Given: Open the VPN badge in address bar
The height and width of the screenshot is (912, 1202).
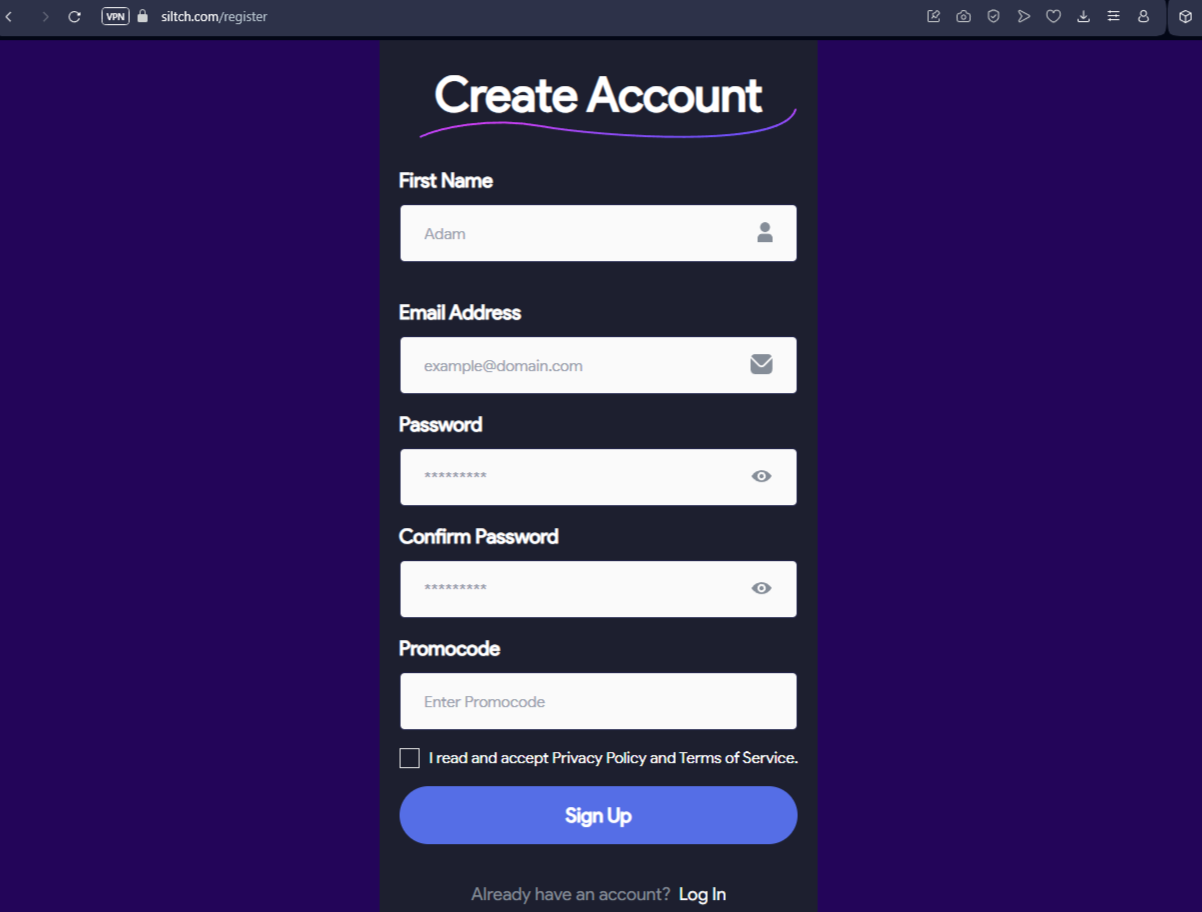Looking at the screenshot, I should coord(115,16).
